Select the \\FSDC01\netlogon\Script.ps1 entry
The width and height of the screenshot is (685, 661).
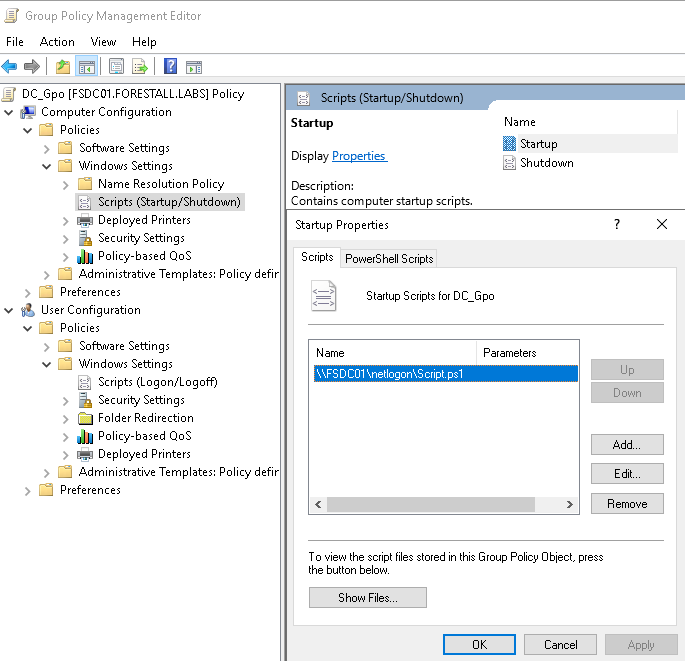390,373
